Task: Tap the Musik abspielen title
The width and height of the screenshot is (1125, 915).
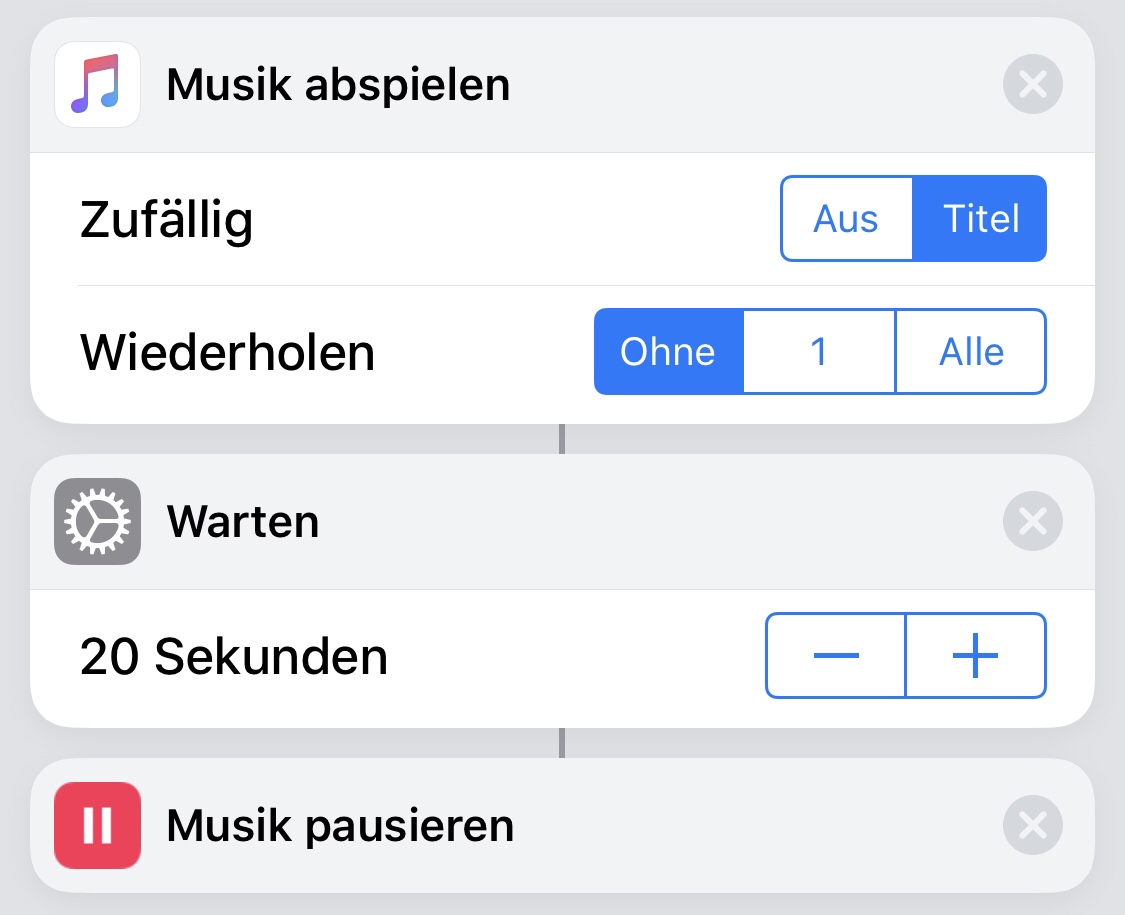Action: point(338,85)
